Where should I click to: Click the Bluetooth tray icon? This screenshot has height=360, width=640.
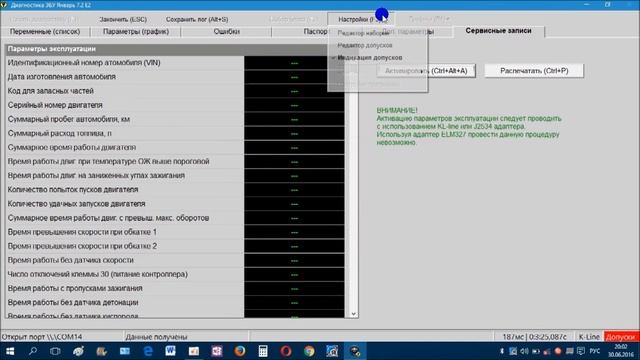[502, 351]
